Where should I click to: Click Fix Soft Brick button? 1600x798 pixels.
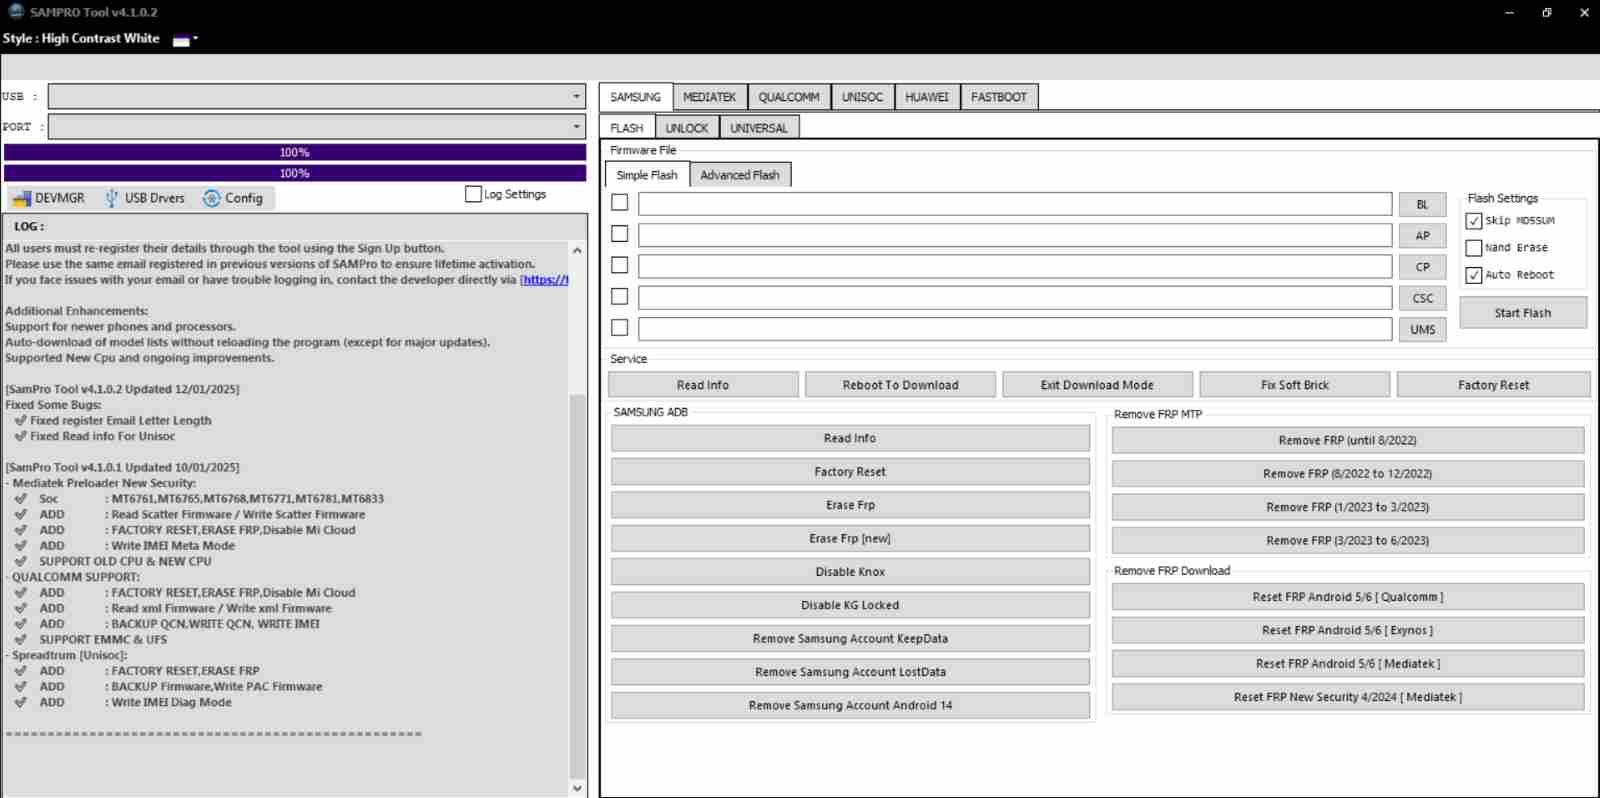[x=1295, y=385]
